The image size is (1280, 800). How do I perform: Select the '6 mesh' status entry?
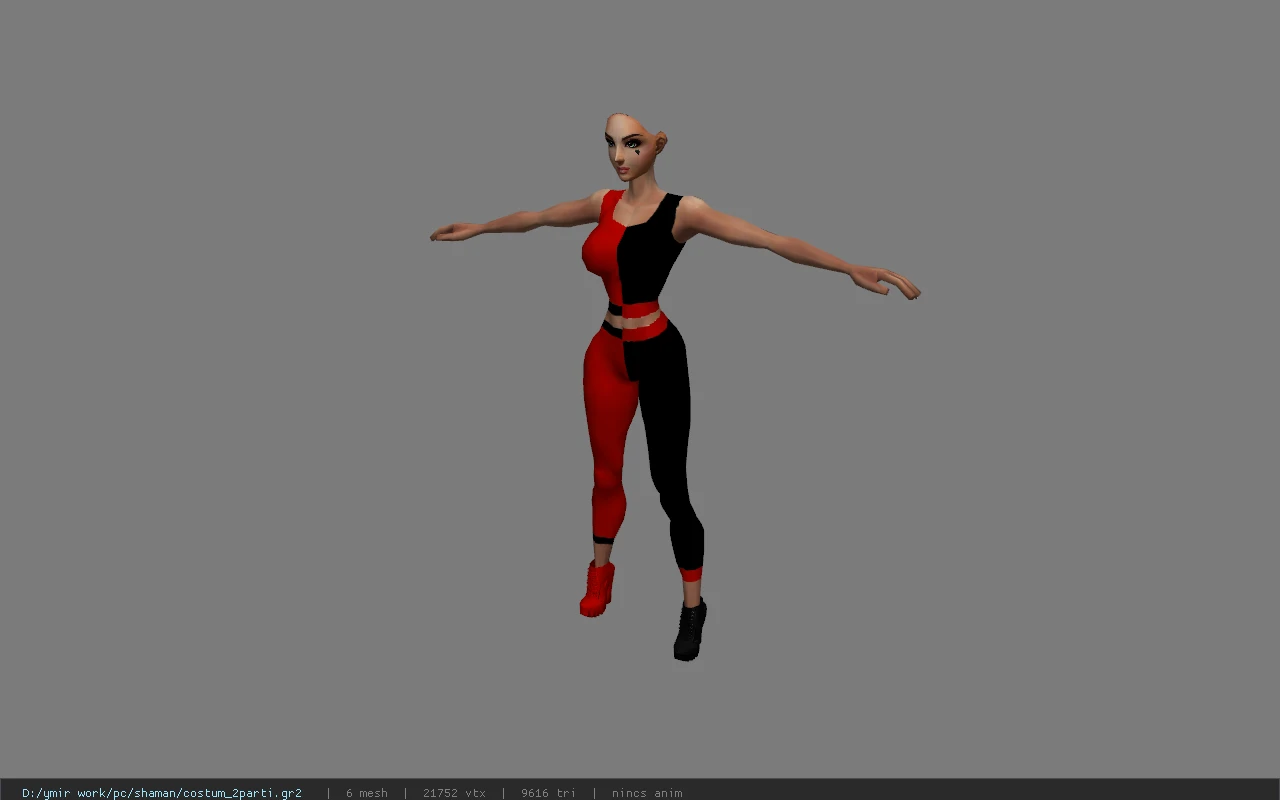(x=367, y=793)
